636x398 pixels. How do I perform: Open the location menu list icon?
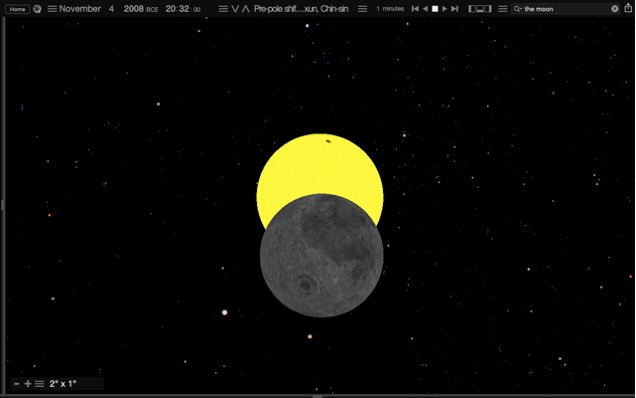223,9
